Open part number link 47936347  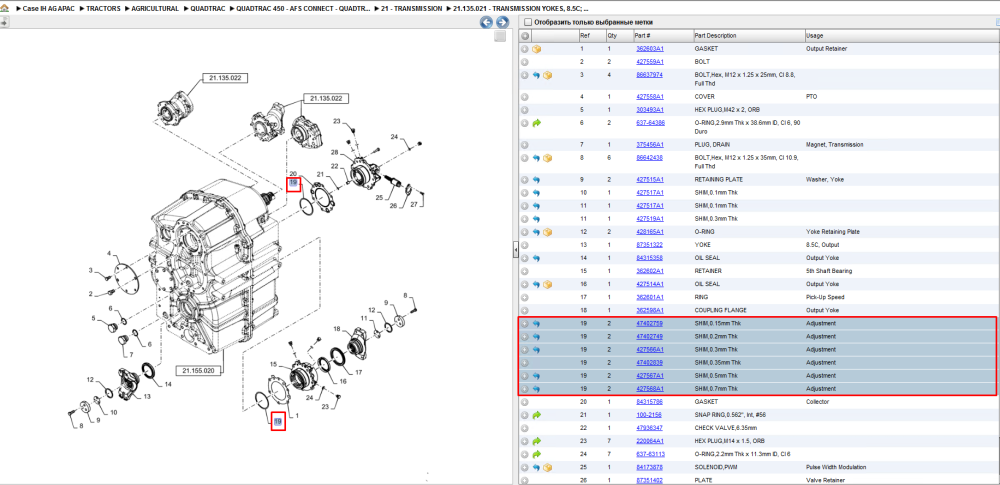tap(649, 428)
